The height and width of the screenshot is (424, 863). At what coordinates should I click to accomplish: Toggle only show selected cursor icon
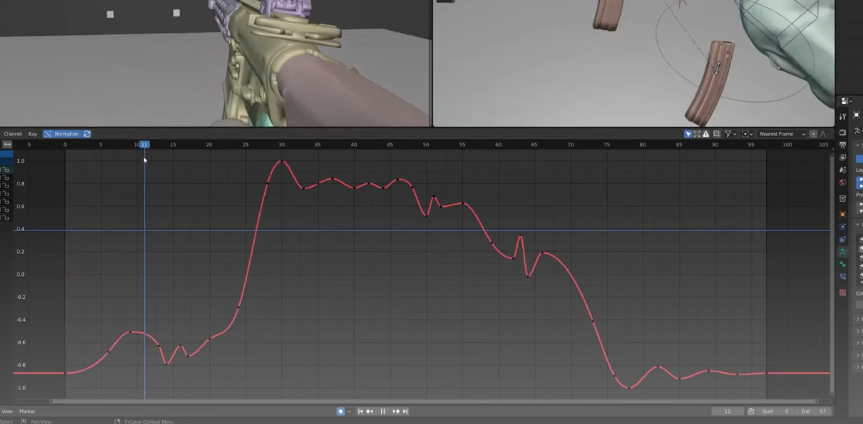coord(688,134)
